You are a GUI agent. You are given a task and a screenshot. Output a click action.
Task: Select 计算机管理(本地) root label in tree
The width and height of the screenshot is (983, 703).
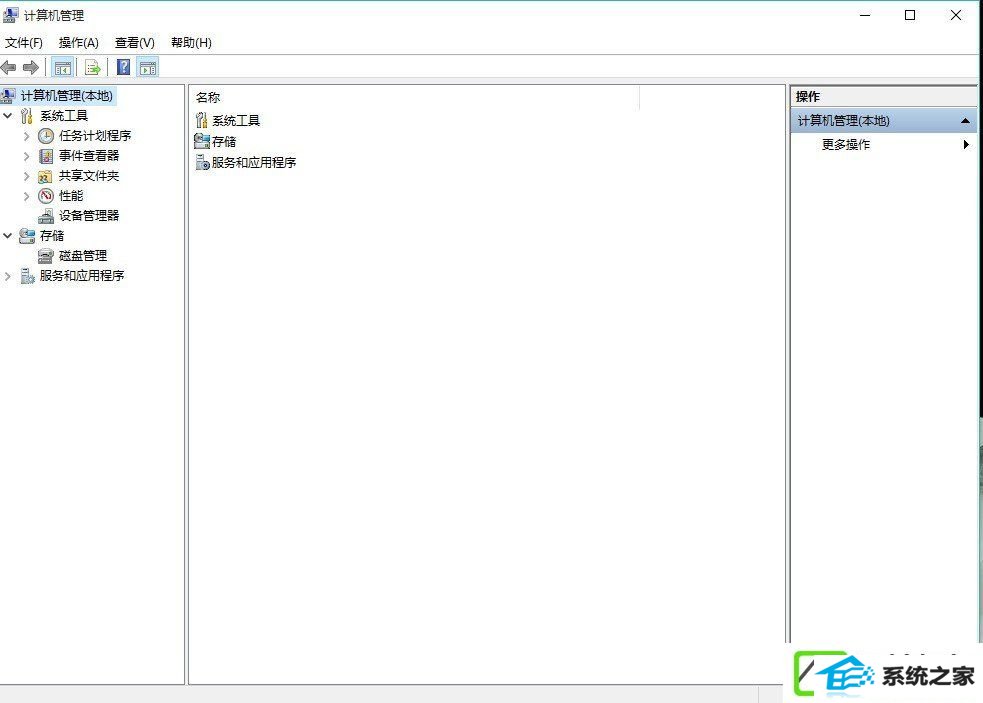(x=66, y=95)
